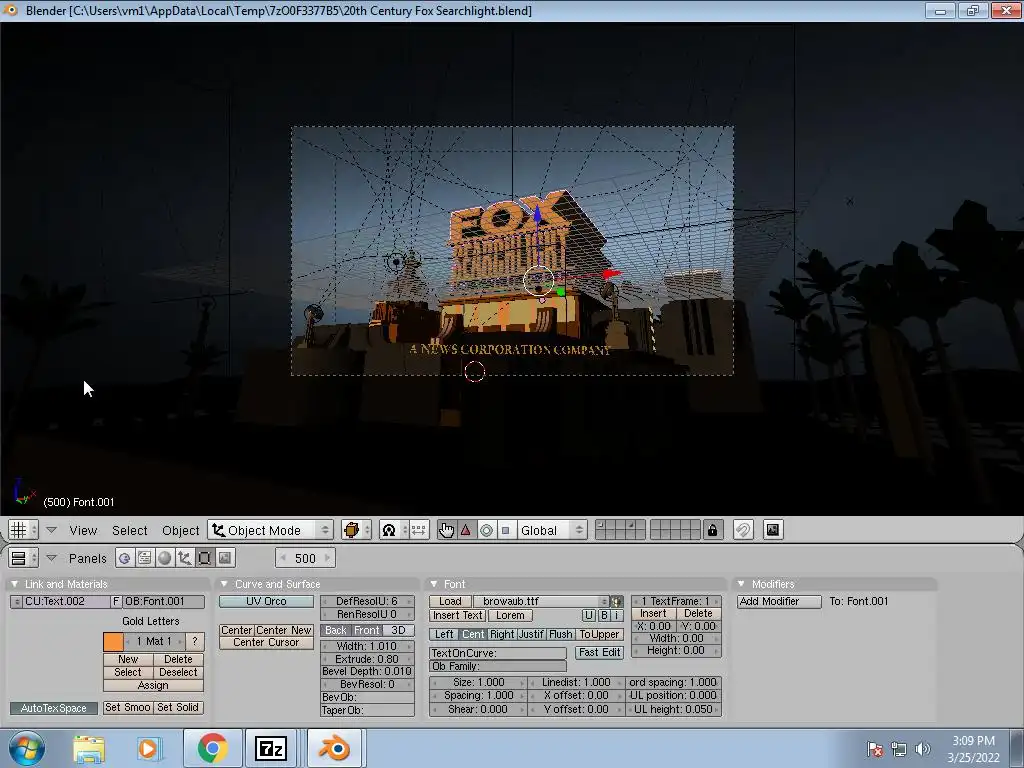Screen dimensions: 1024x768
Task: Open the Object Mode dropdown
Action: tap(271, 530)
